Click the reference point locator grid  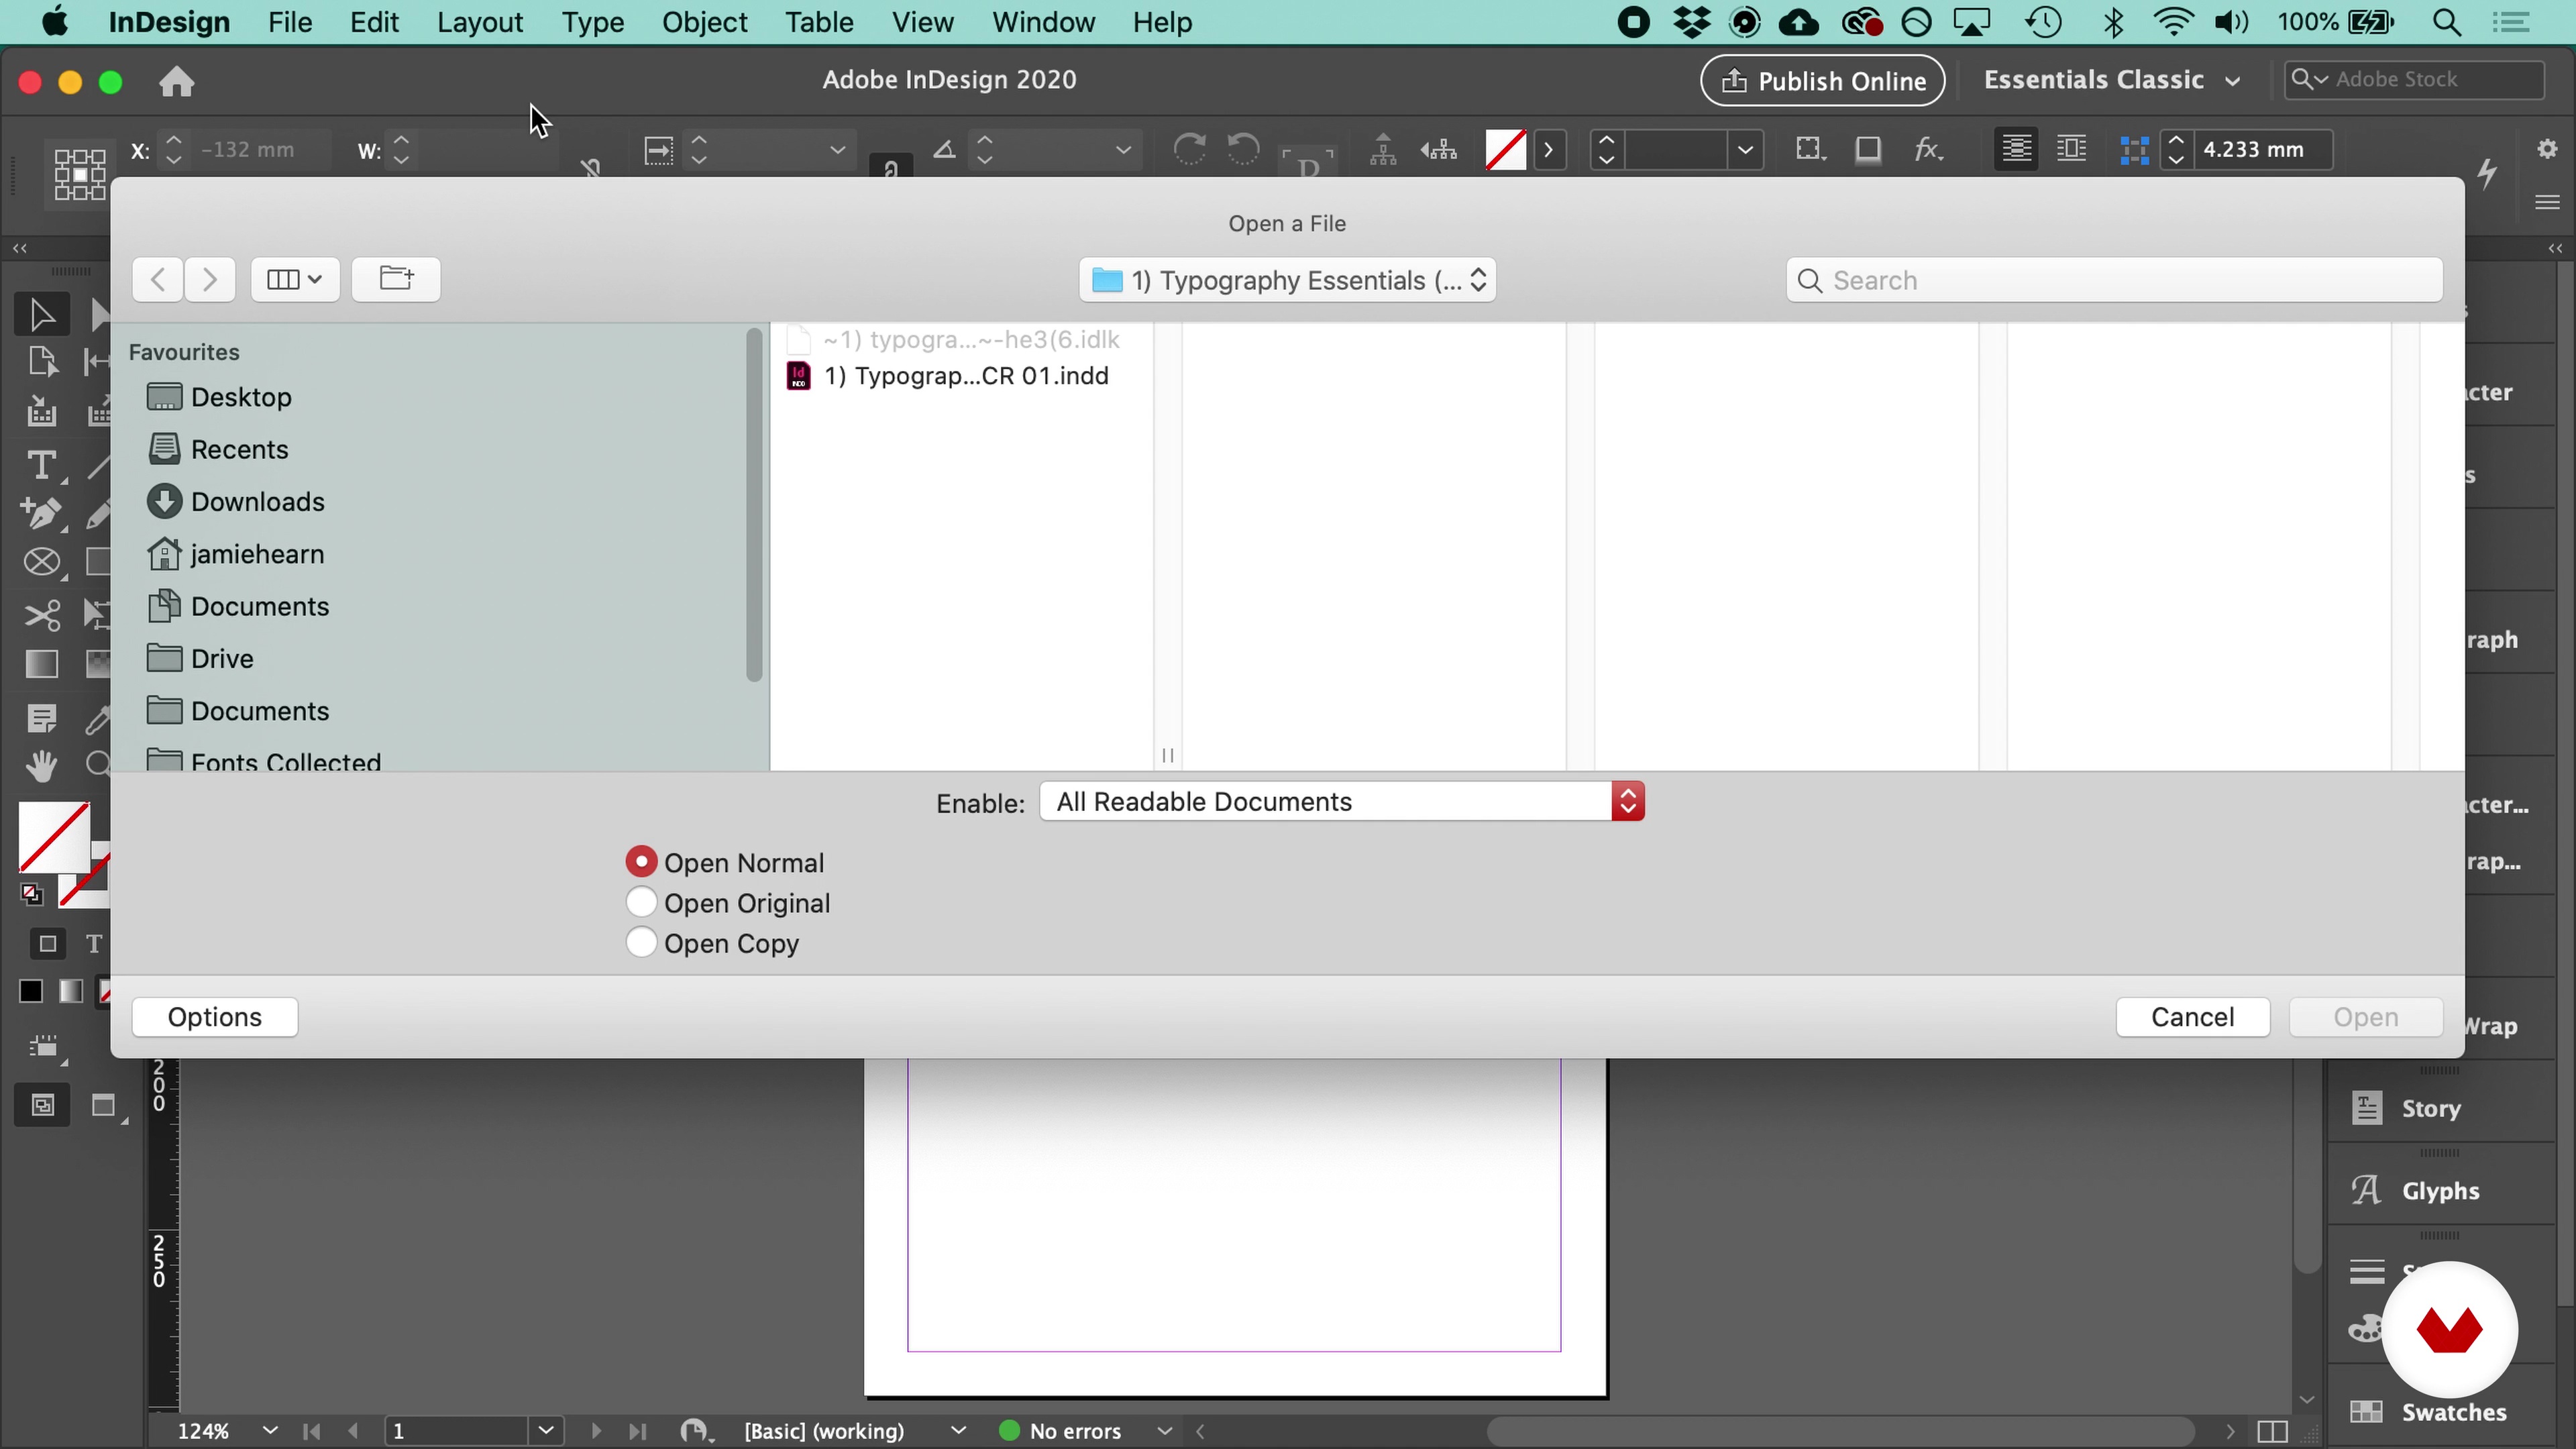click(79, 174)
